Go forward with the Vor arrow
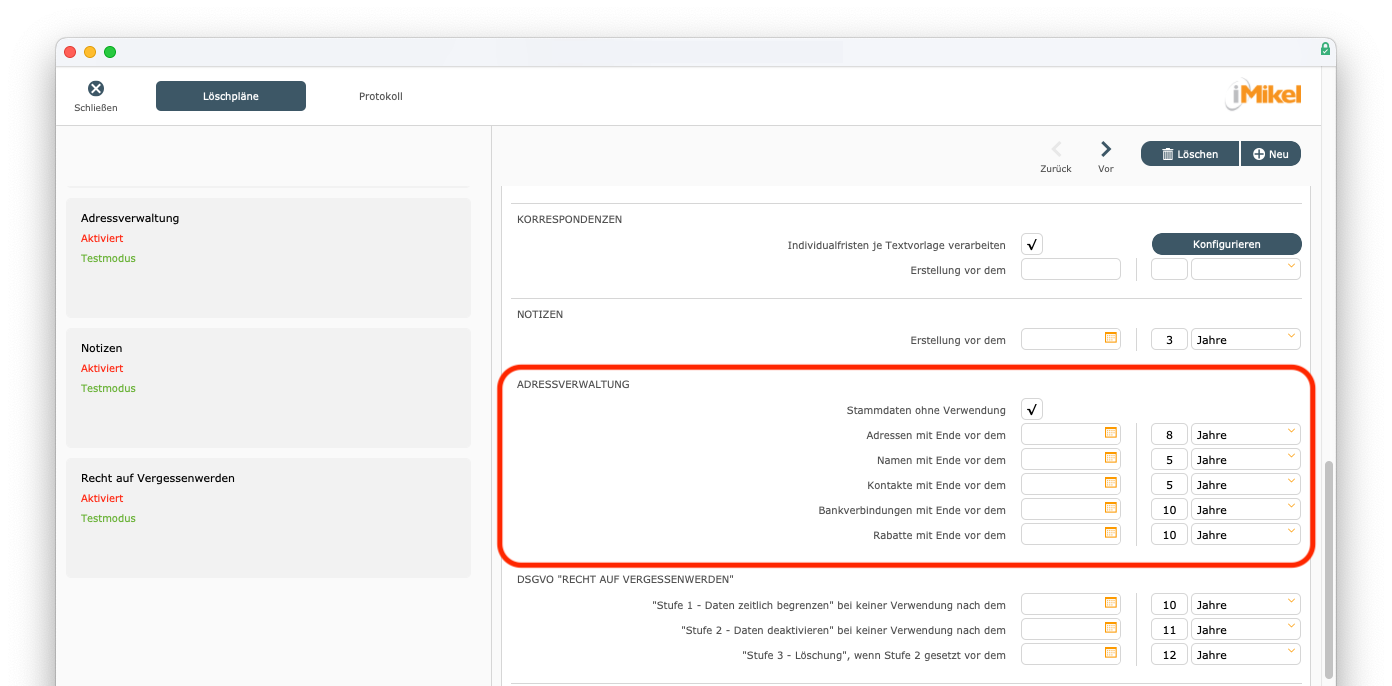 pyautogui.click(x=1105, y=150)
